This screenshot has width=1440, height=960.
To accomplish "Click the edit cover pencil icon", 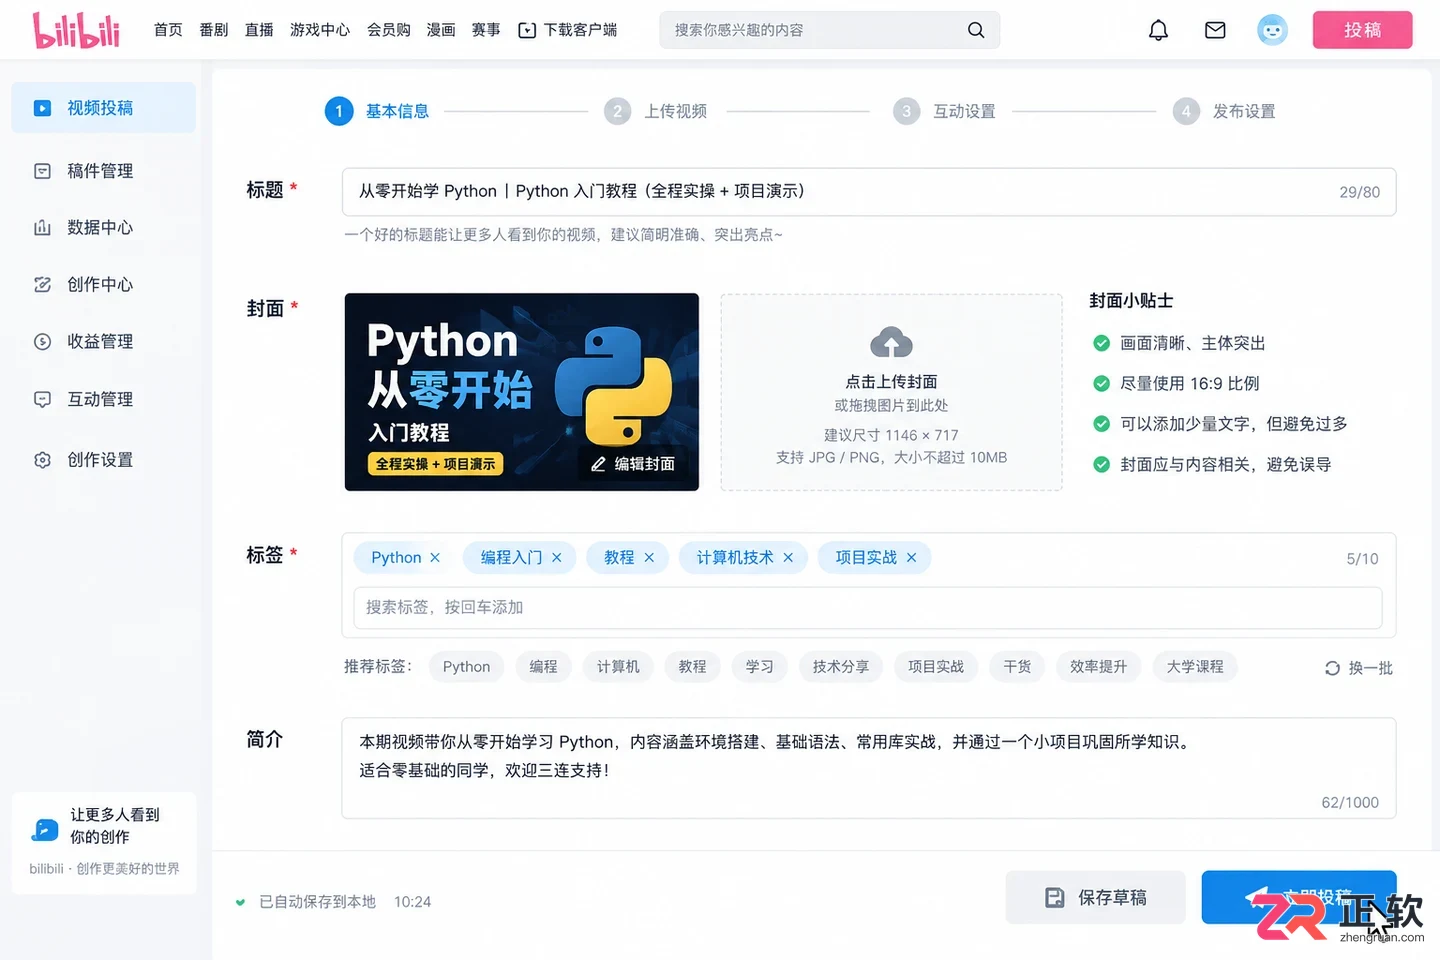I will [x=598, y=464].
